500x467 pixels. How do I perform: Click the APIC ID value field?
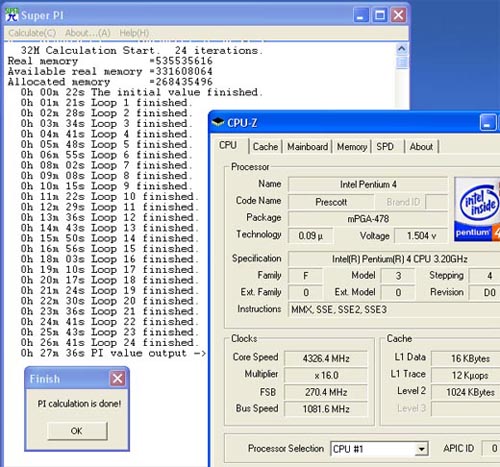coord(491,449)
